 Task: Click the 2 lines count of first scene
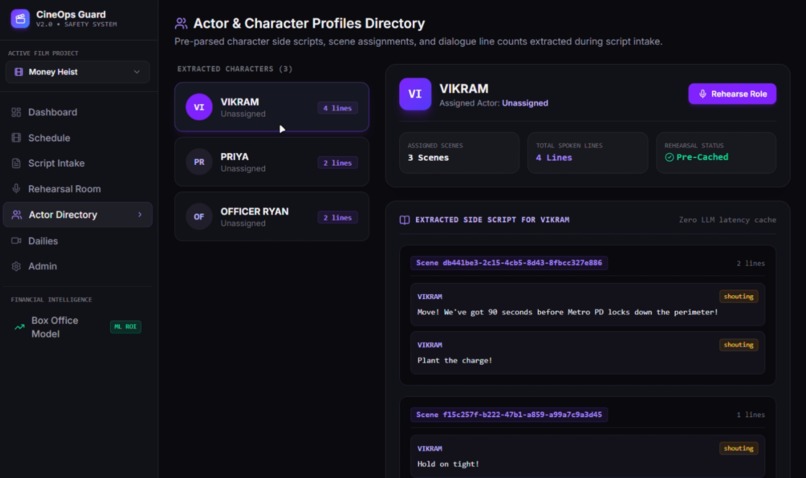750,263
